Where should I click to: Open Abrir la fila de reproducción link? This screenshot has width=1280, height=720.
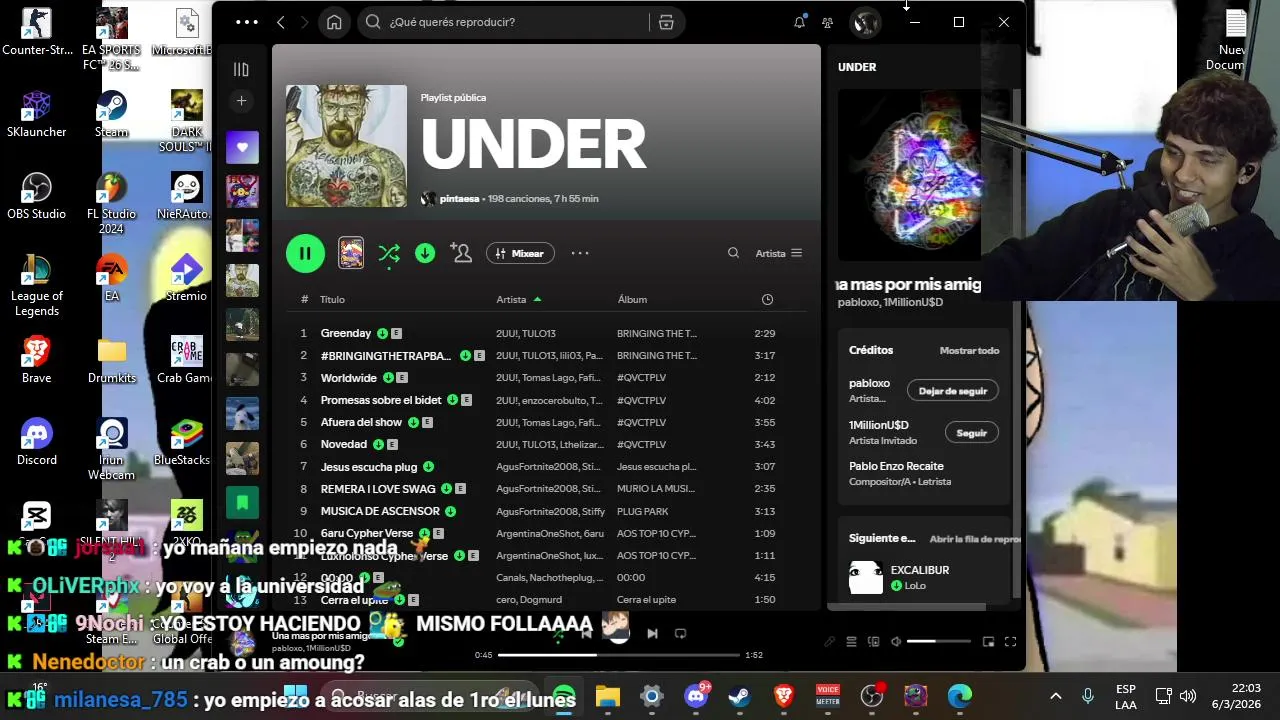975,539
